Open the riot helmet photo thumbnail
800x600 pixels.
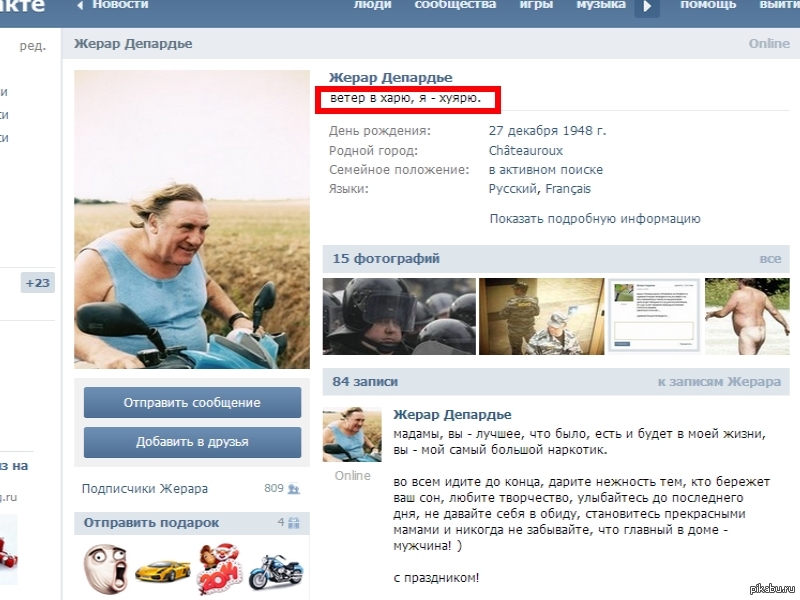click(x=399, y=316)
